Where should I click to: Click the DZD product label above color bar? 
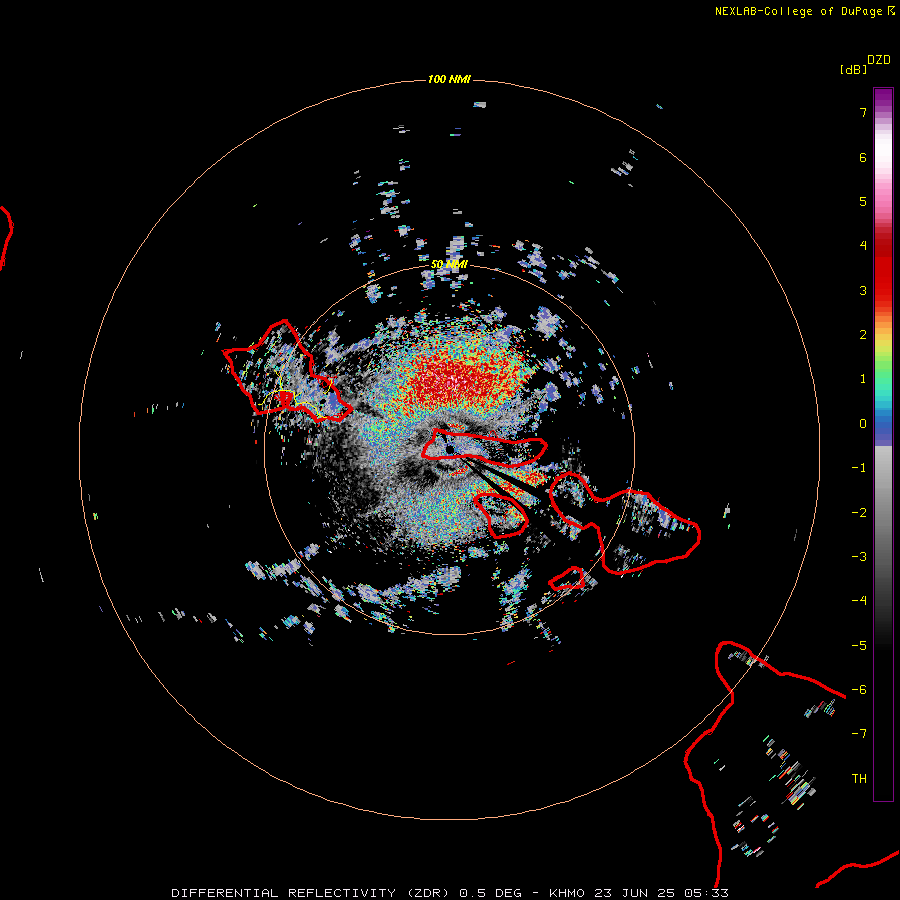coord(879,60)
